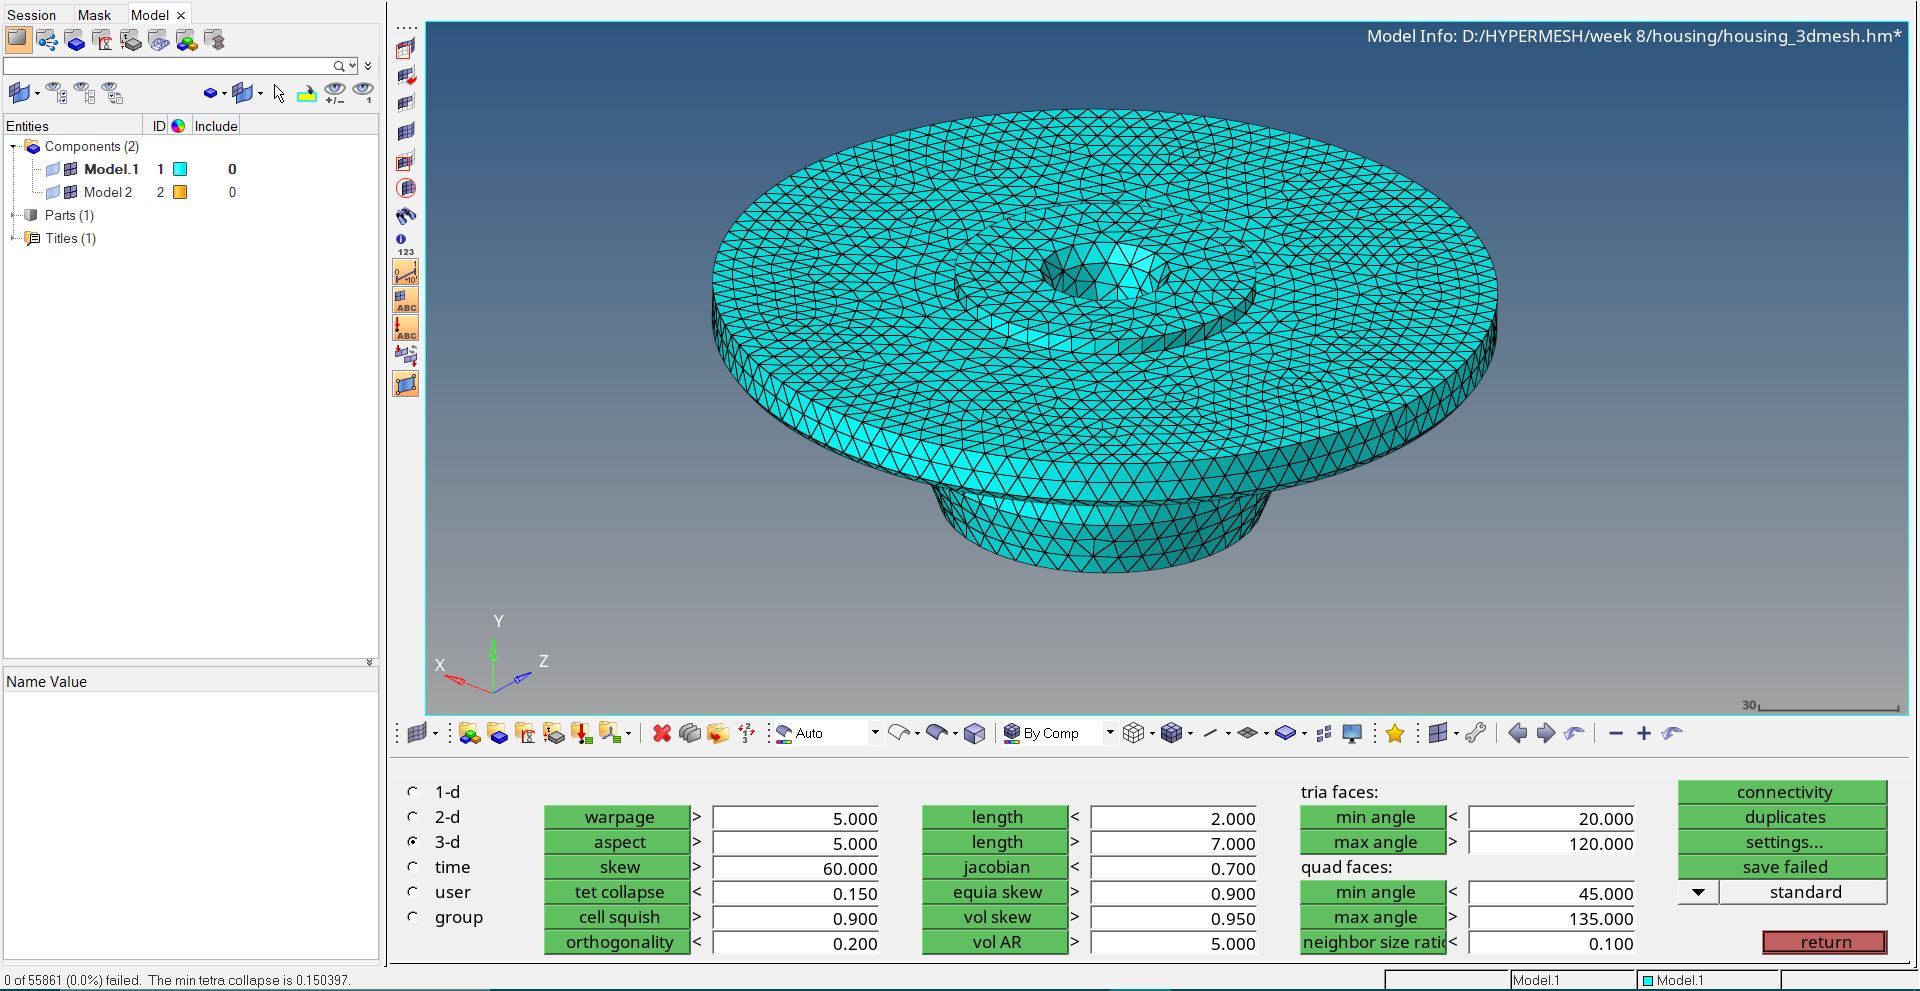Image resolution: width=1920 pixels, height=991 pixels.
Task: Click the screen capture monitor icon
Action: point(1352,733)
